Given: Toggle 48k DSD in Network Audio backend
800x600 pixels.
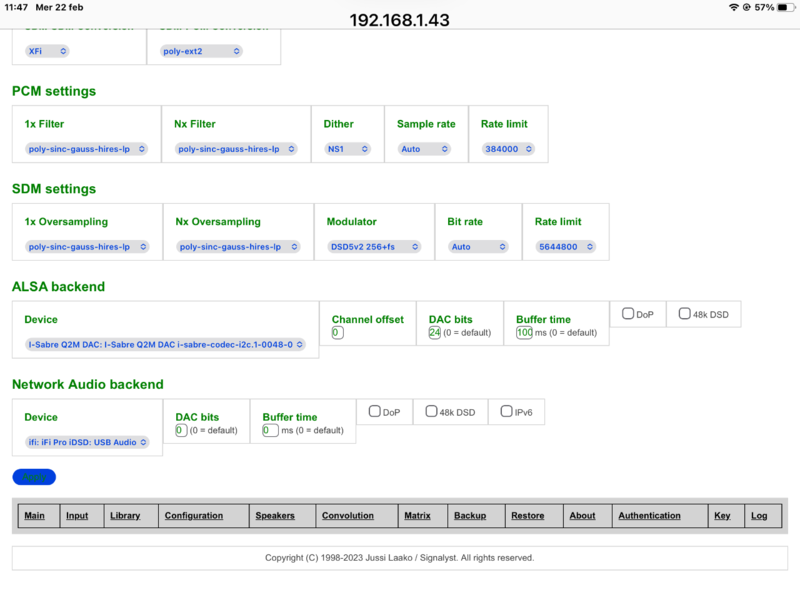Looking at the screenshot, I should [432, 411].
